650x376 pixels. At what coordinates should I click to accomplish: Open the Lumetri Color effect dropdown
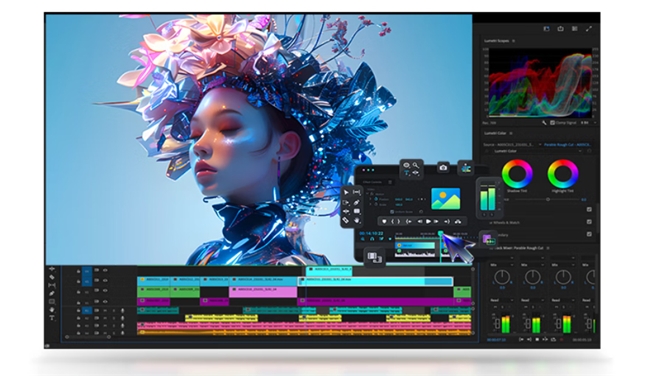[538, 151]
